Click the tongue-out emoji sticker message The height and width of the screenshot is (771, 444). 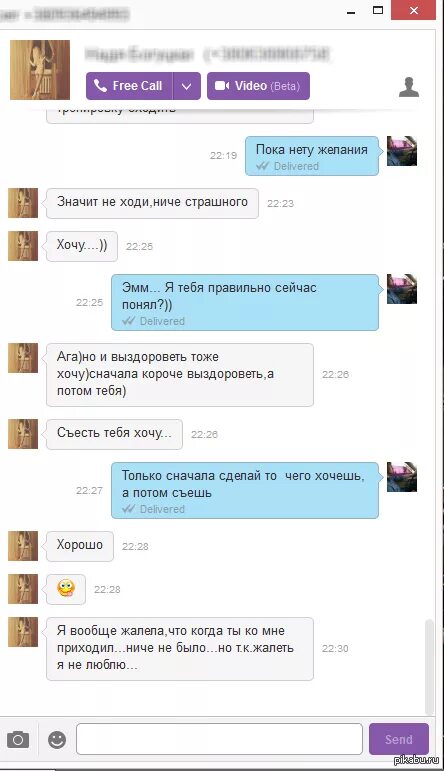click(x=66, y=589)
